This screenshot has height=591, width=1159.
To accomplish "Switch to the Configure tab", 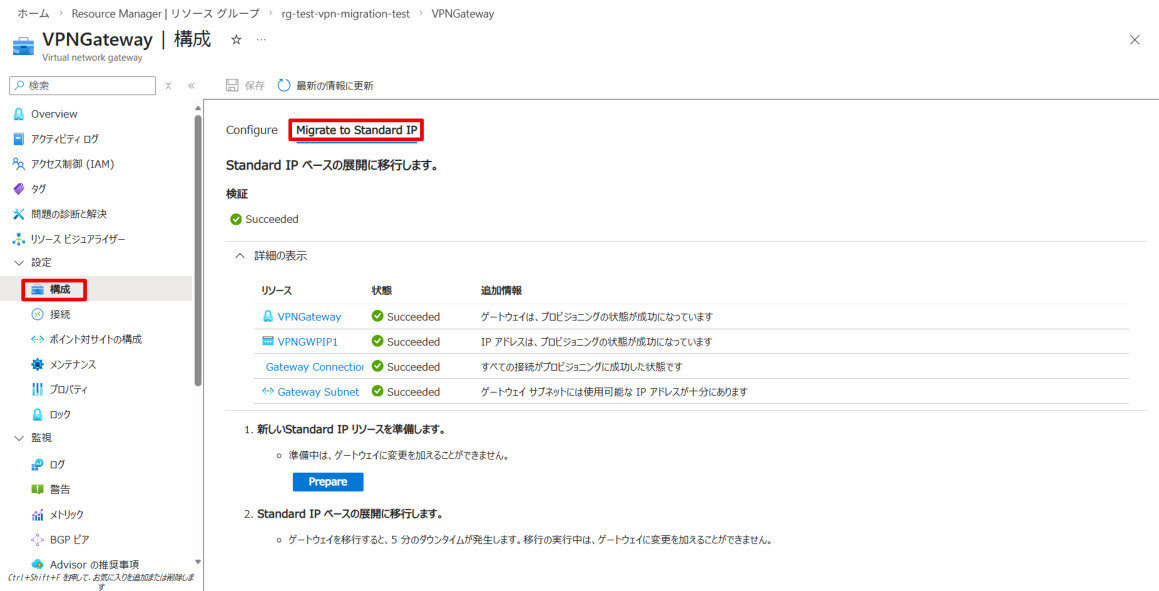I will (251, 130).
